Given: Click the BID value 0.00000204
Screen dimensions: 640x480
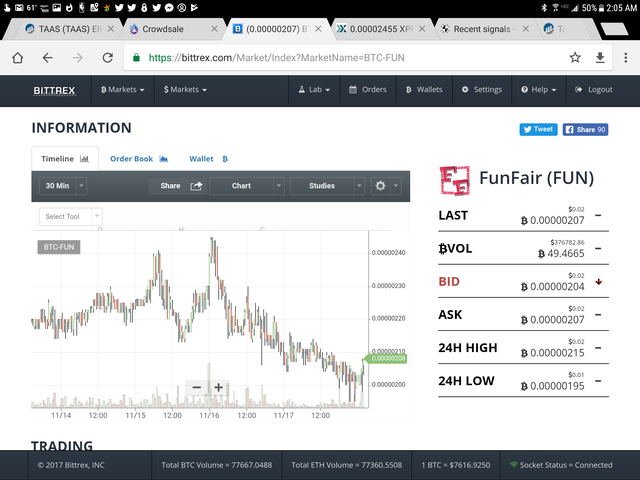Looking at the screenshot, I should (x=553, y=287).
